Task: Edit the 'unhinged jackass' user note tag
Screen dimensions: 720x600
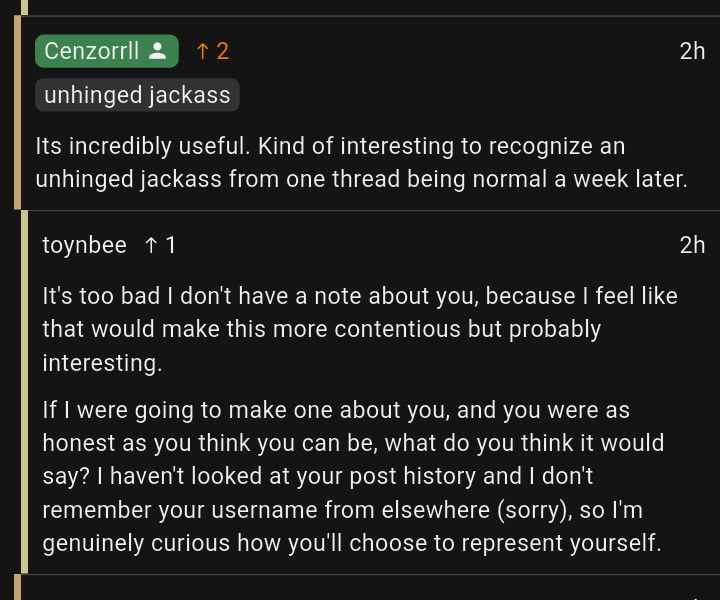Action: (x=137, y=95)
